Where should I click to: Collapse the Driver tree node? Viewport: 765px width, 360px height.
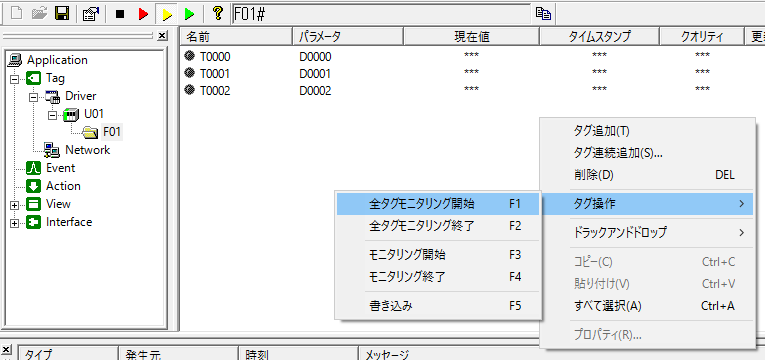tap(33, 97)
